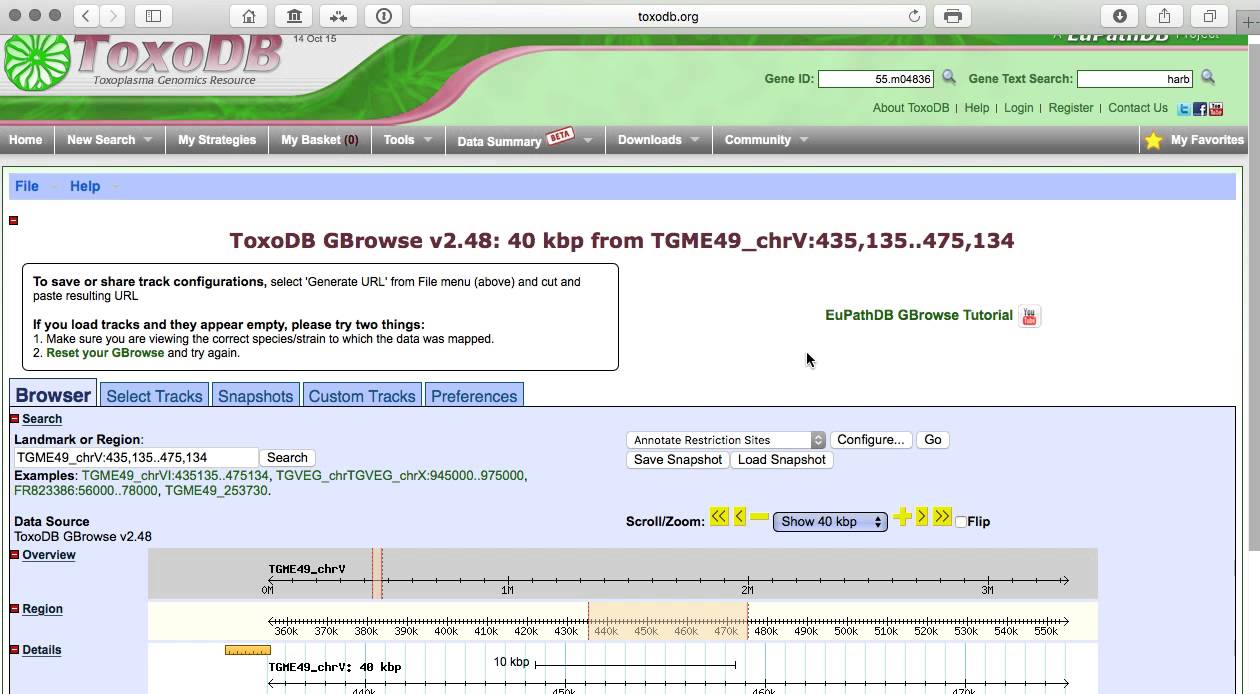Zoom in with plus icon
This screenshot has height=694, width=1260.
903,517
